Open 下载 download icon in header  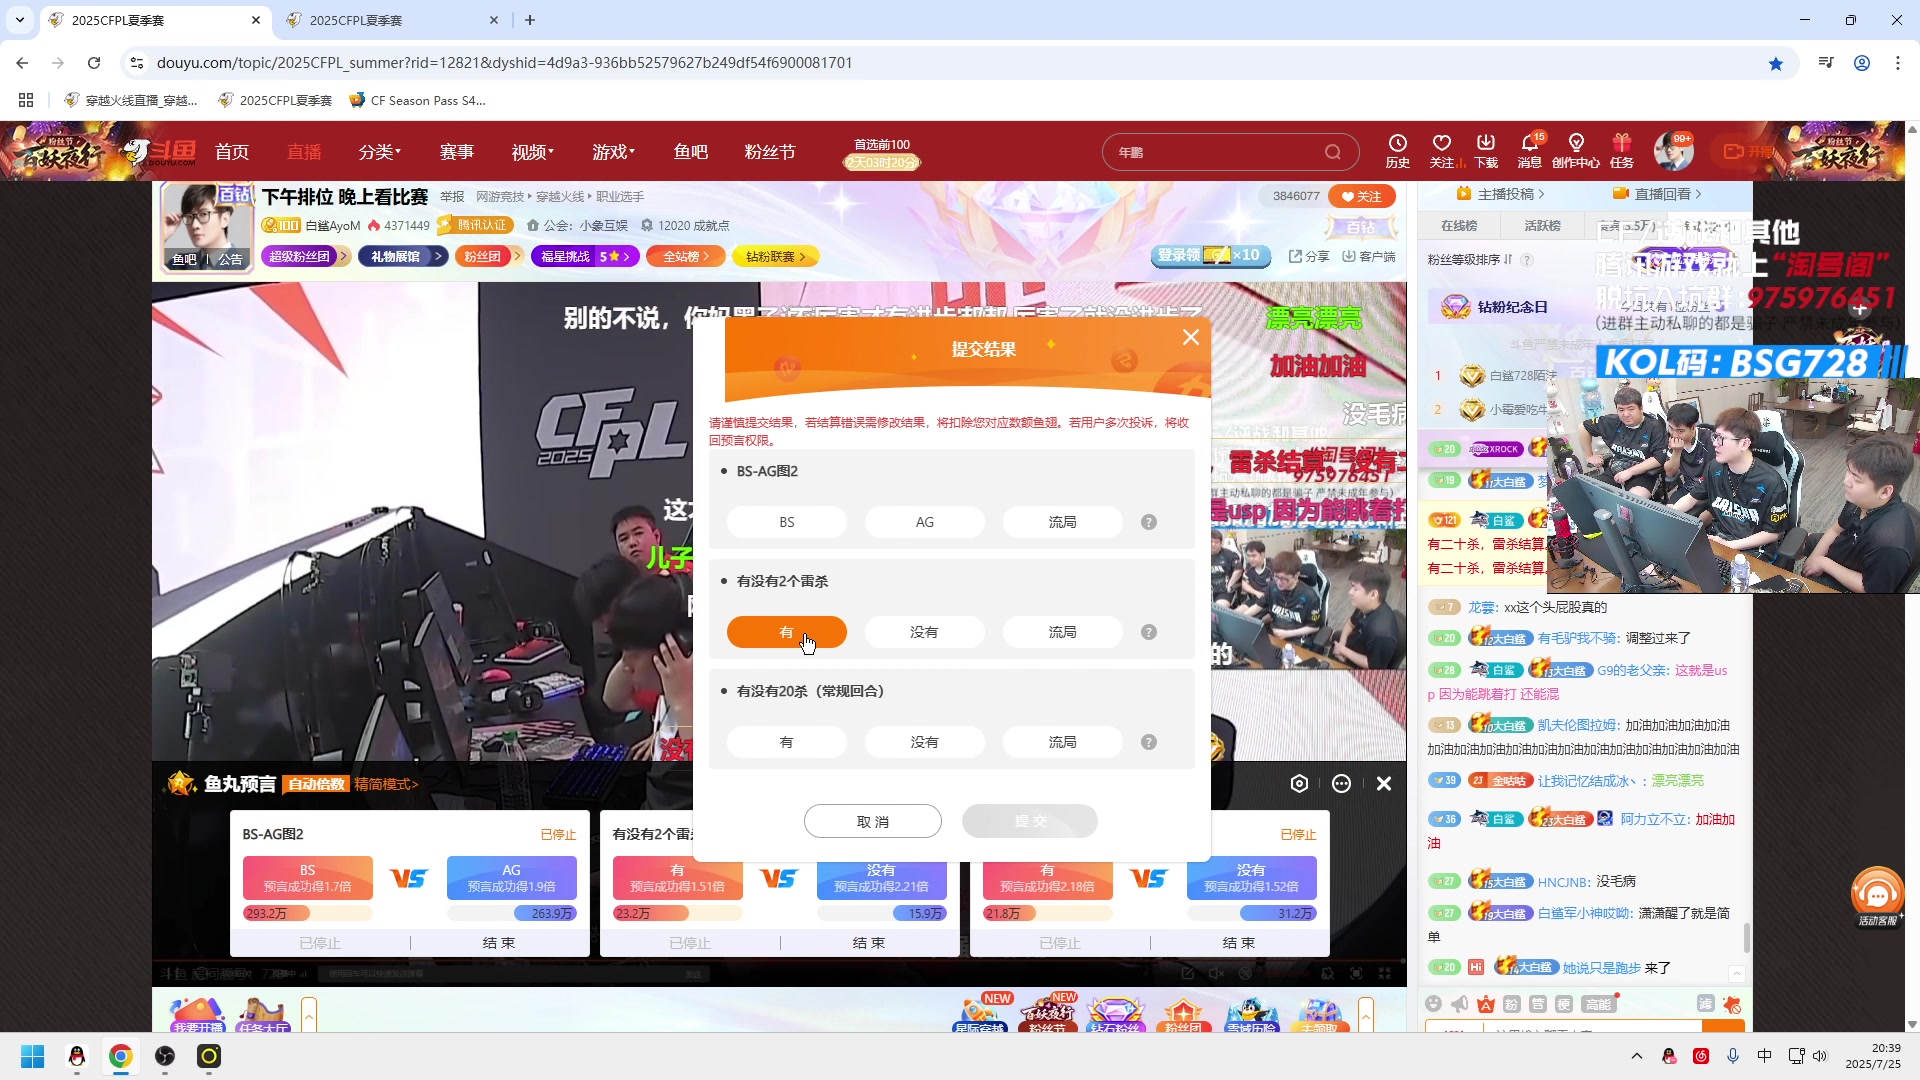tap(1486, 151)
